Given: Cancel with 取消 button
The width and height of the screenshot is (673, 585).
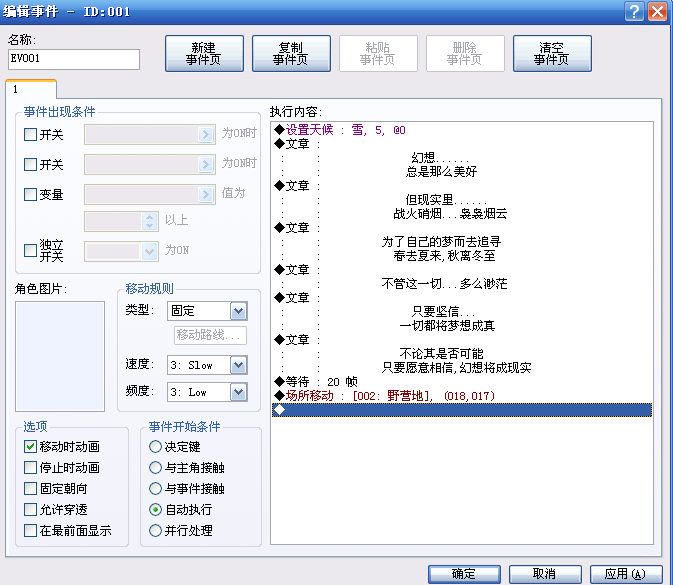Looking at the screenshot, I should point(545,574).
